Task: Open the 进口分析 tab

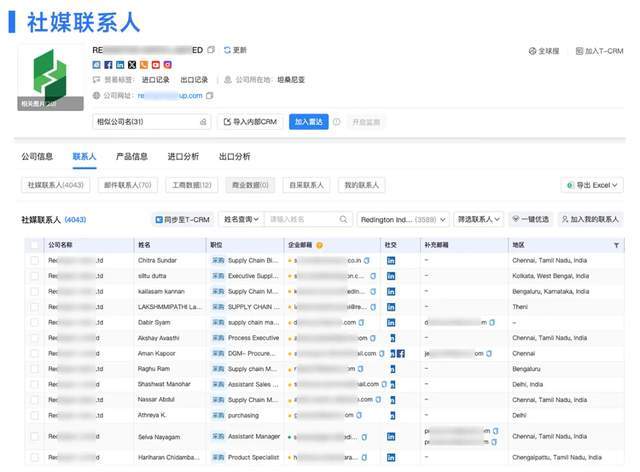Action: pyautogui.click(x=183, y=157)
